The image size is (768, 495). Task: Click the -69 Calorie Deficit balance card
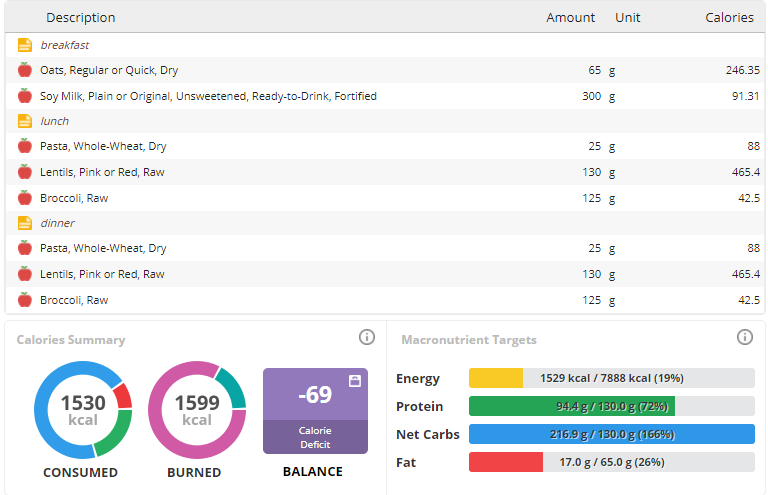tap(315, 410)
